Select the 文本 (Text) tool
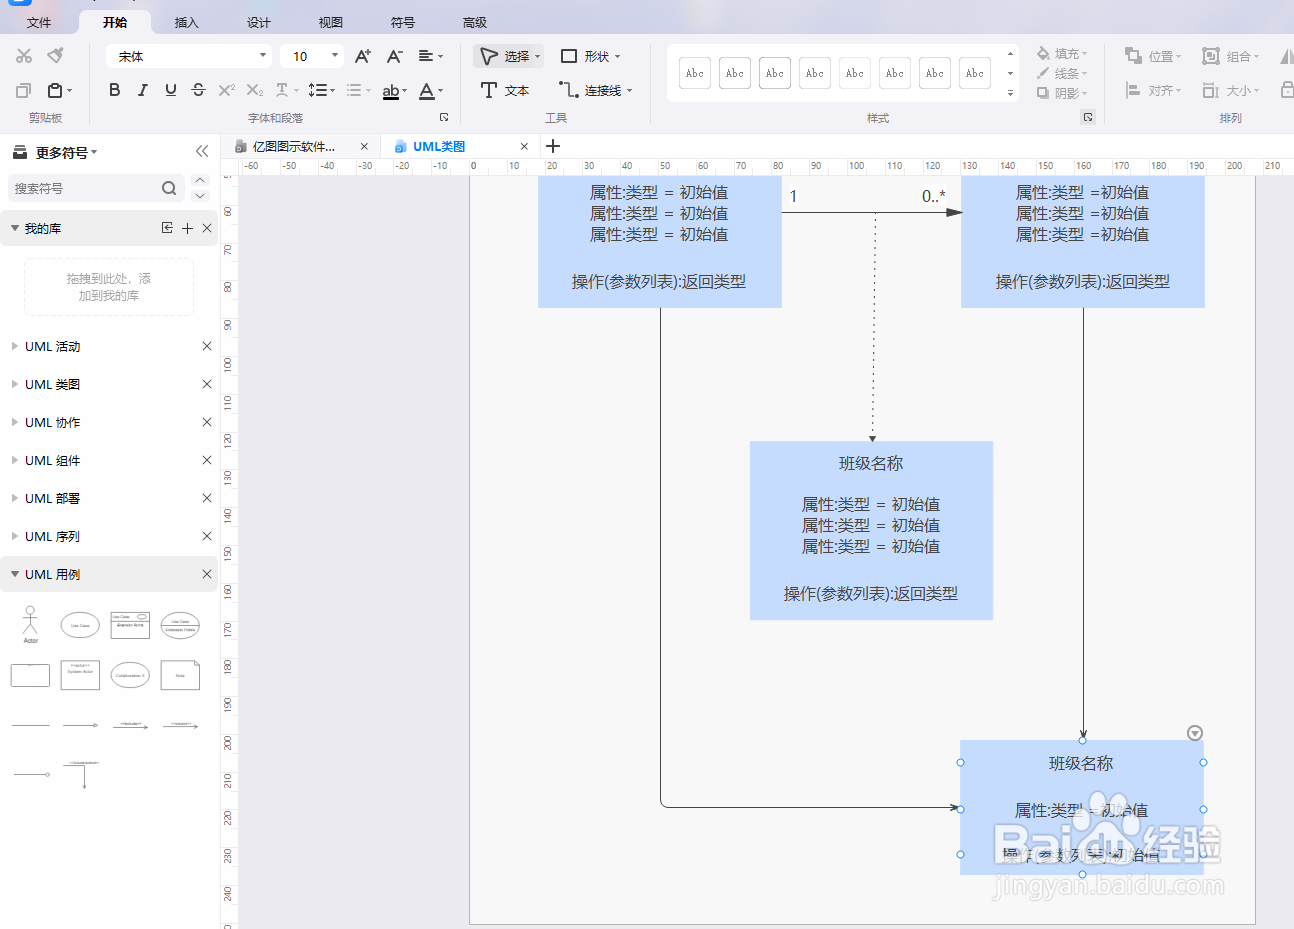1294x929 pixels. (505, 90)
